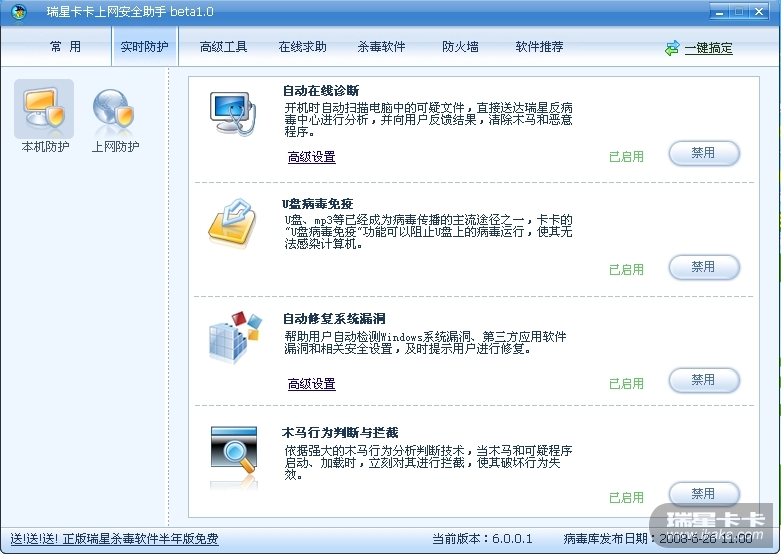Click the U盘病毒免疫 folder icon
Image resolution: width=781 pixels, height=554 pixels.
[x=232, y=223]
